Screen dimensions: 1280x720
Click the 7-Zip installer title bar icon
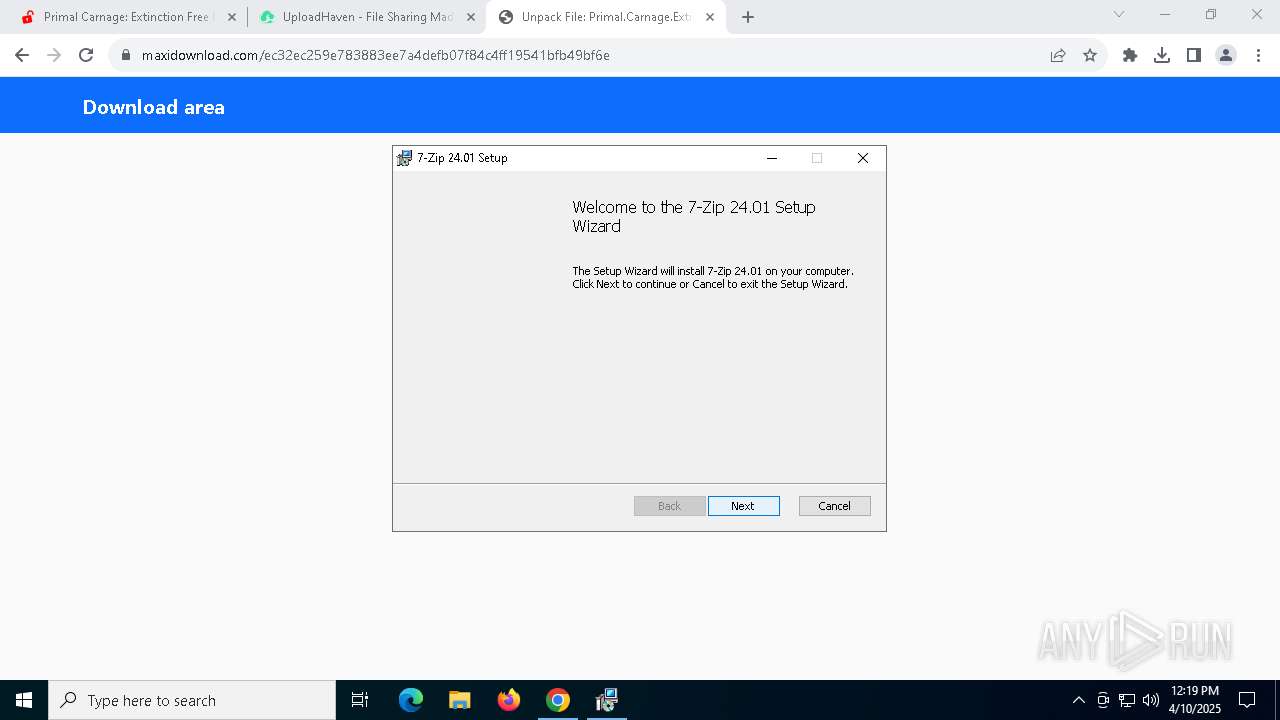tap(404, 158)
